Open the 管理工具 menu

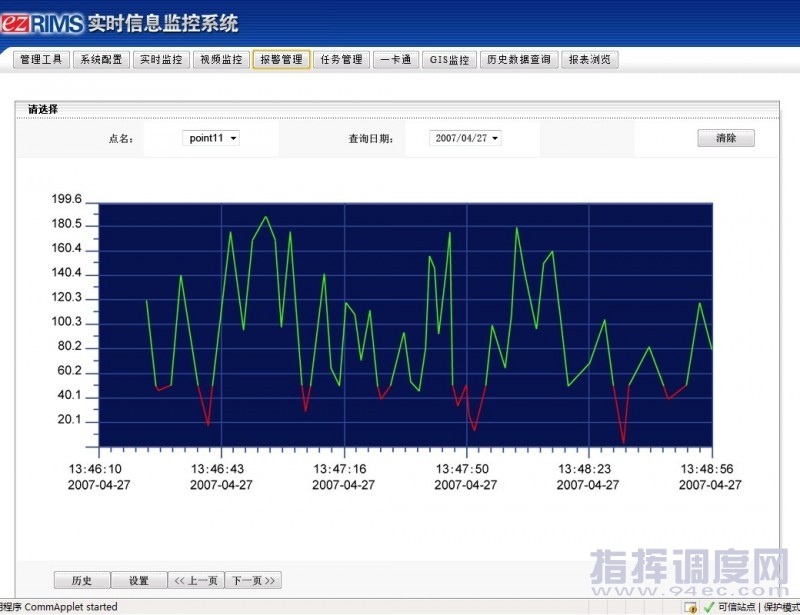click(41, 60)
